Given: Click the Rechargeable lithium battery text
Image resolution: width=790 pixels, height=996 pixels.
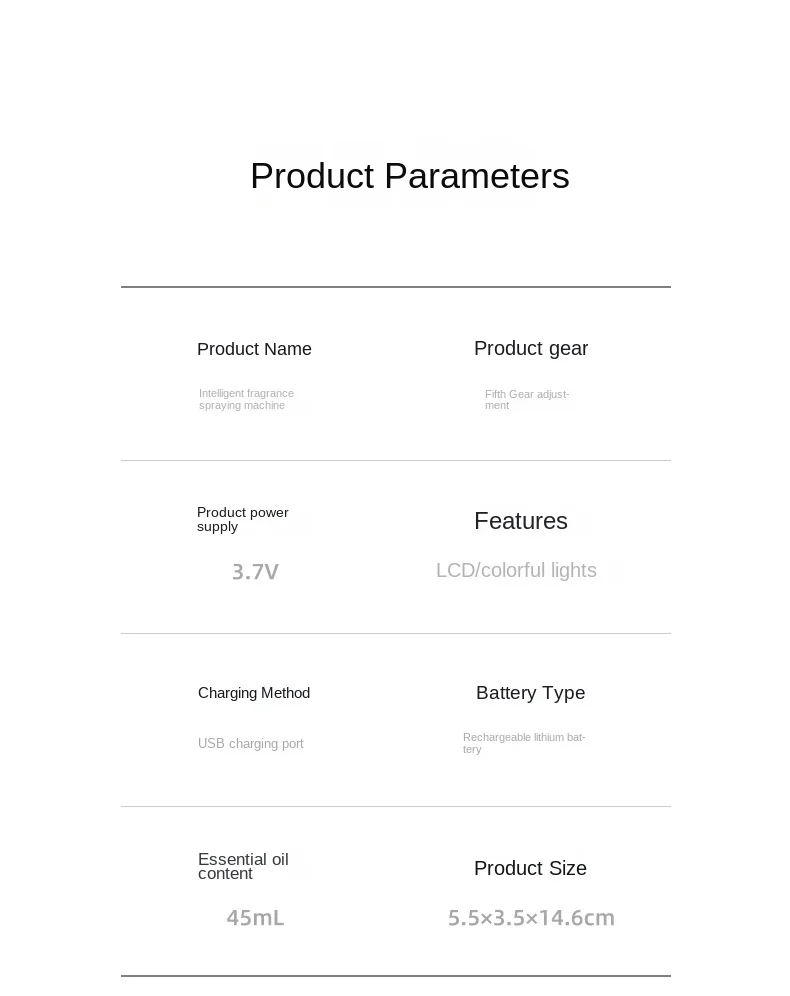Looking at the screenshot, I should [524, 743].
